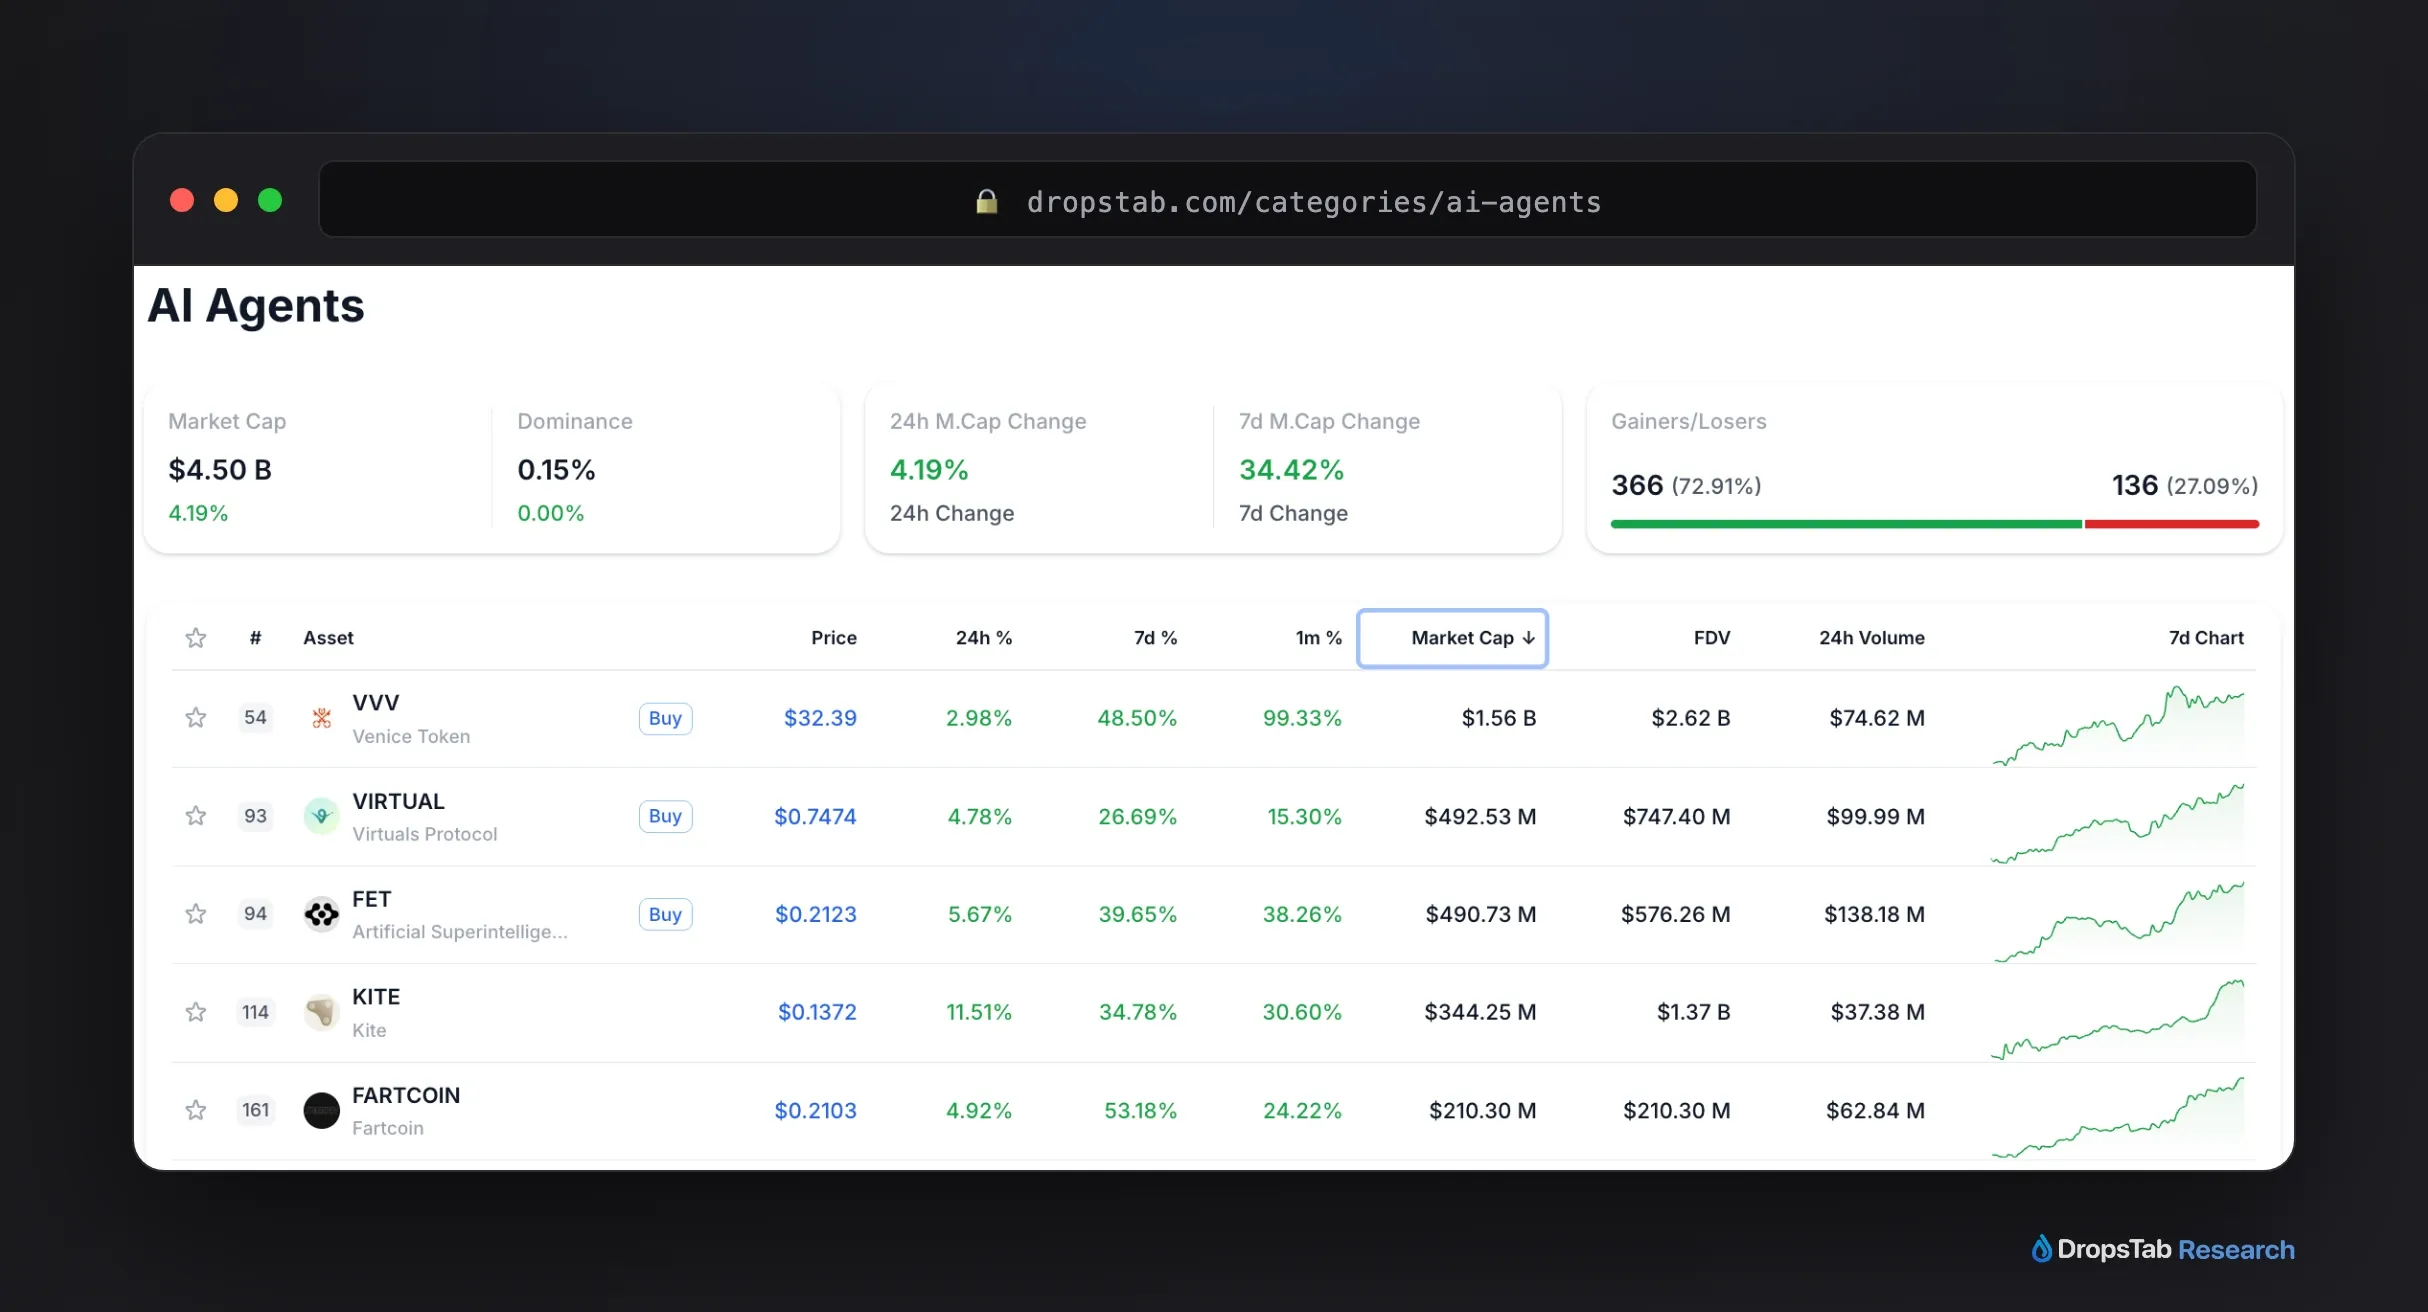Click the Venice Token VVV logo icon

coord(321,718)
